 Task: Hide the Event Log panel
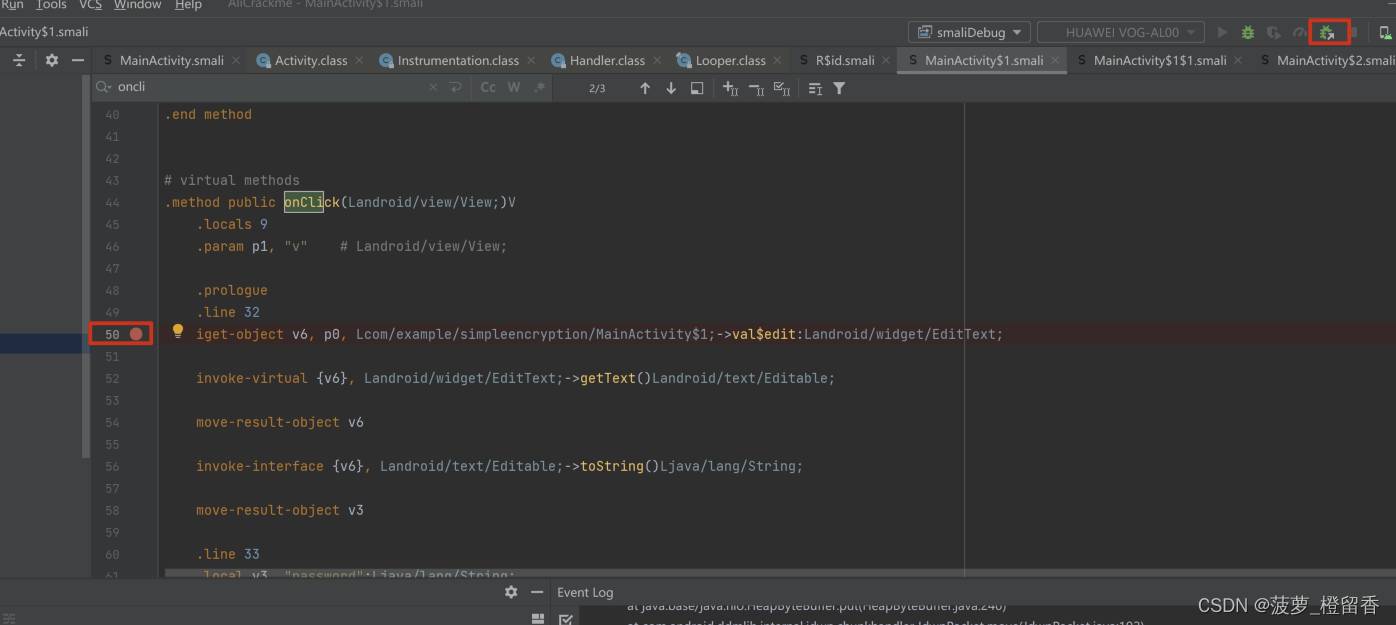pyautogui.click(x=537, y=592)
